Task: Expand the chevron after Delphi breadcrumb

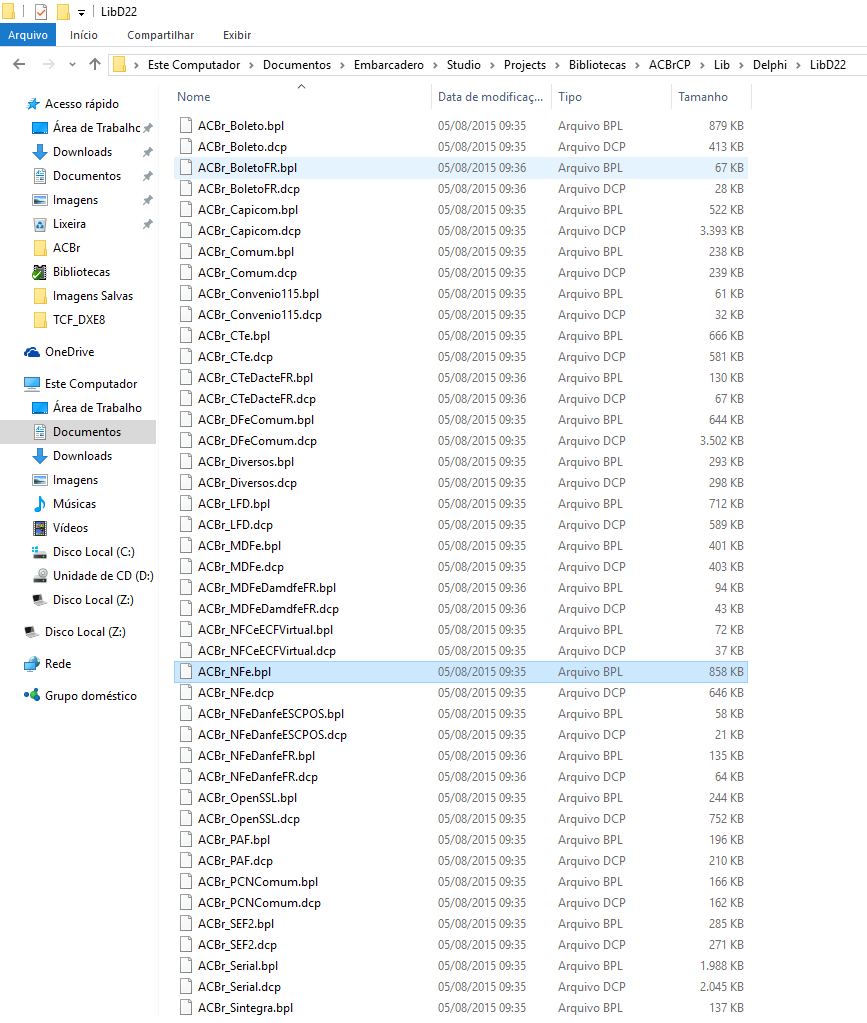Action: 798,65
